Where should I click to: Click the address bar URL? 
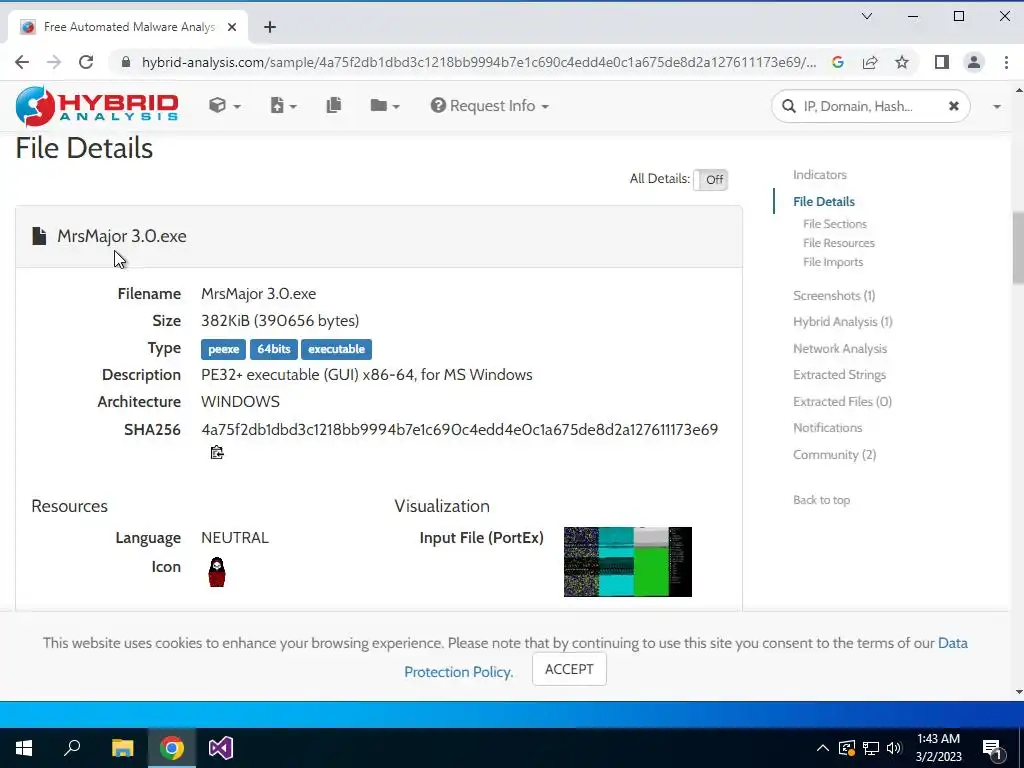(479, 62)
